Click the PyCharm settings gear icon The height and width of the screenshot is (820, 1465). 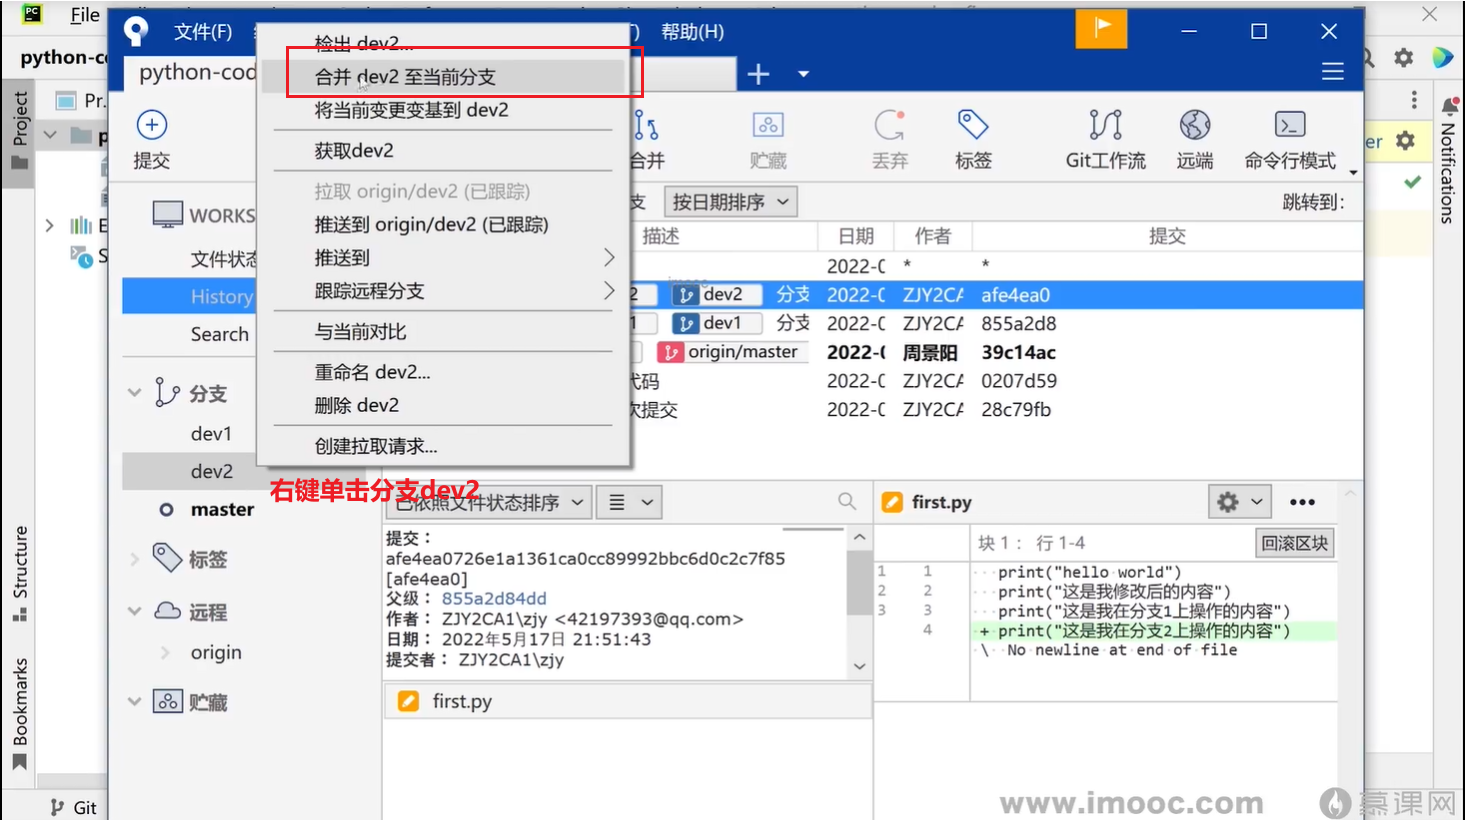(x=1404, y=58)
